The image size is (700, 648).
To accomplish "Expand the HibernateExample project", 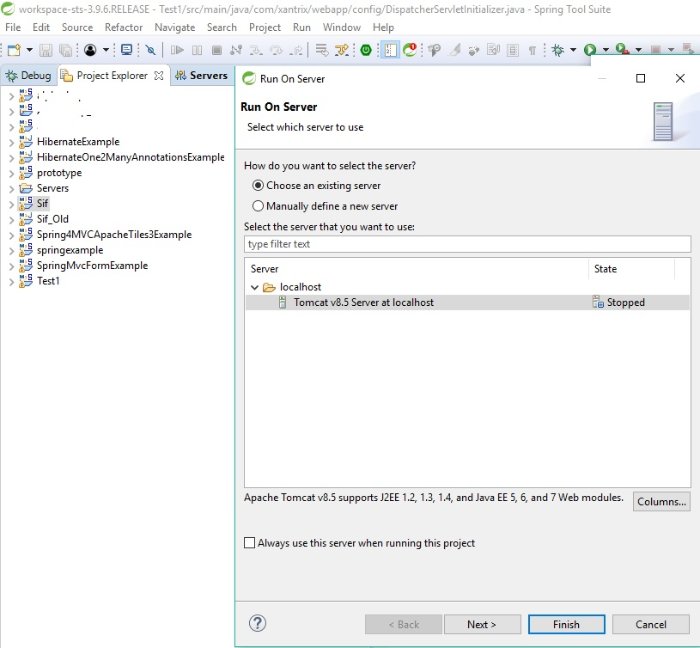I will click(12, 142).
